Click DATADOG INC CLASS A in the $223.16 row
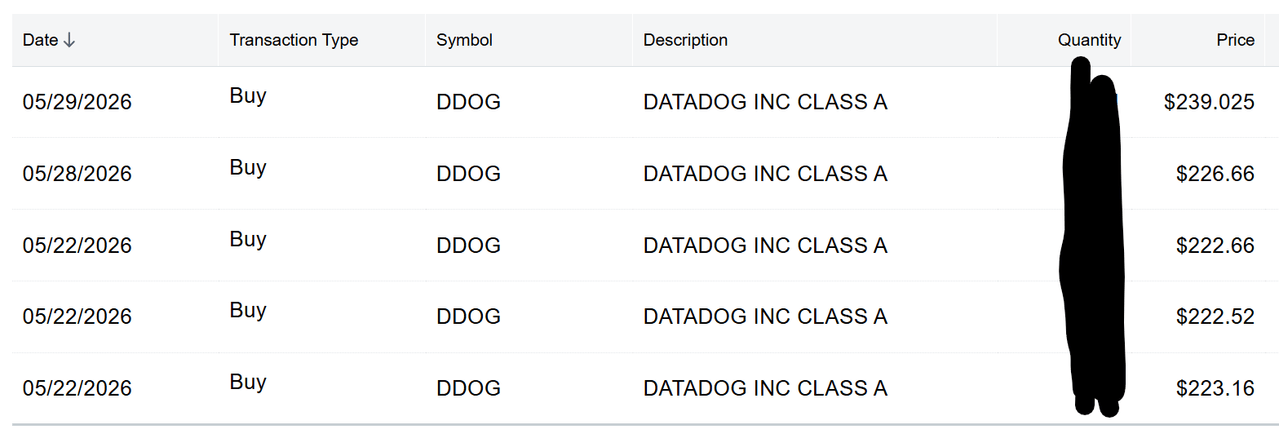 coord(765,388)
